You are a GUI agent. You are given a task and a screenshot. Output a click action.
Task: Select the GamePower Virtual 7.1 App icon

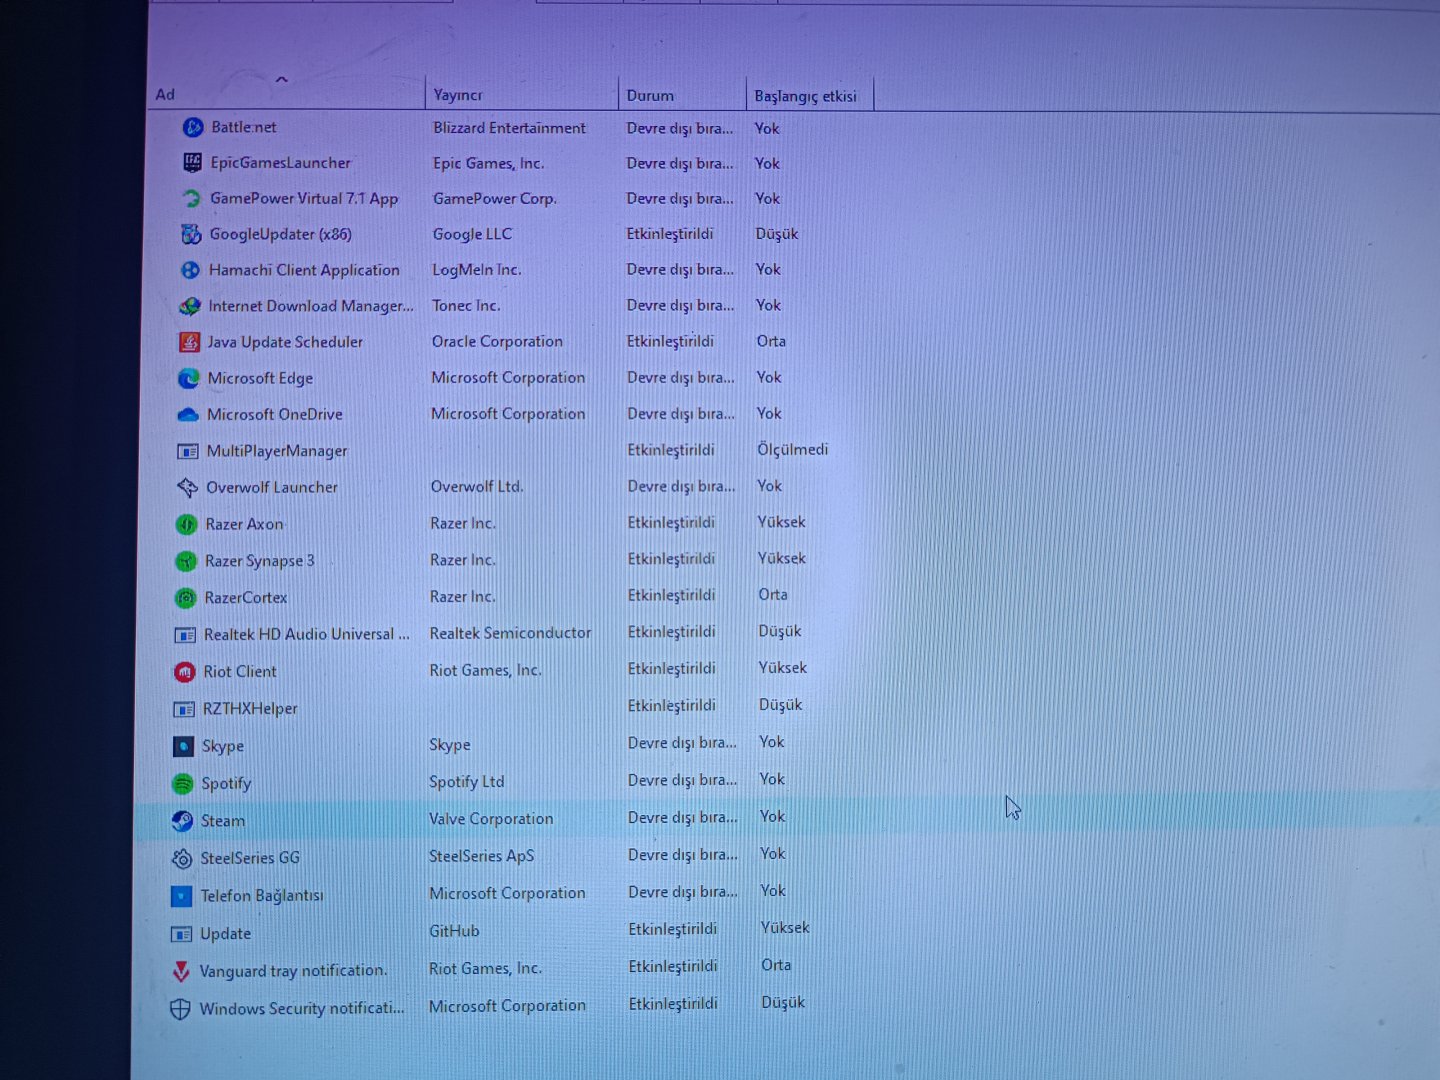pyautogui.click(x=191, y=198)
